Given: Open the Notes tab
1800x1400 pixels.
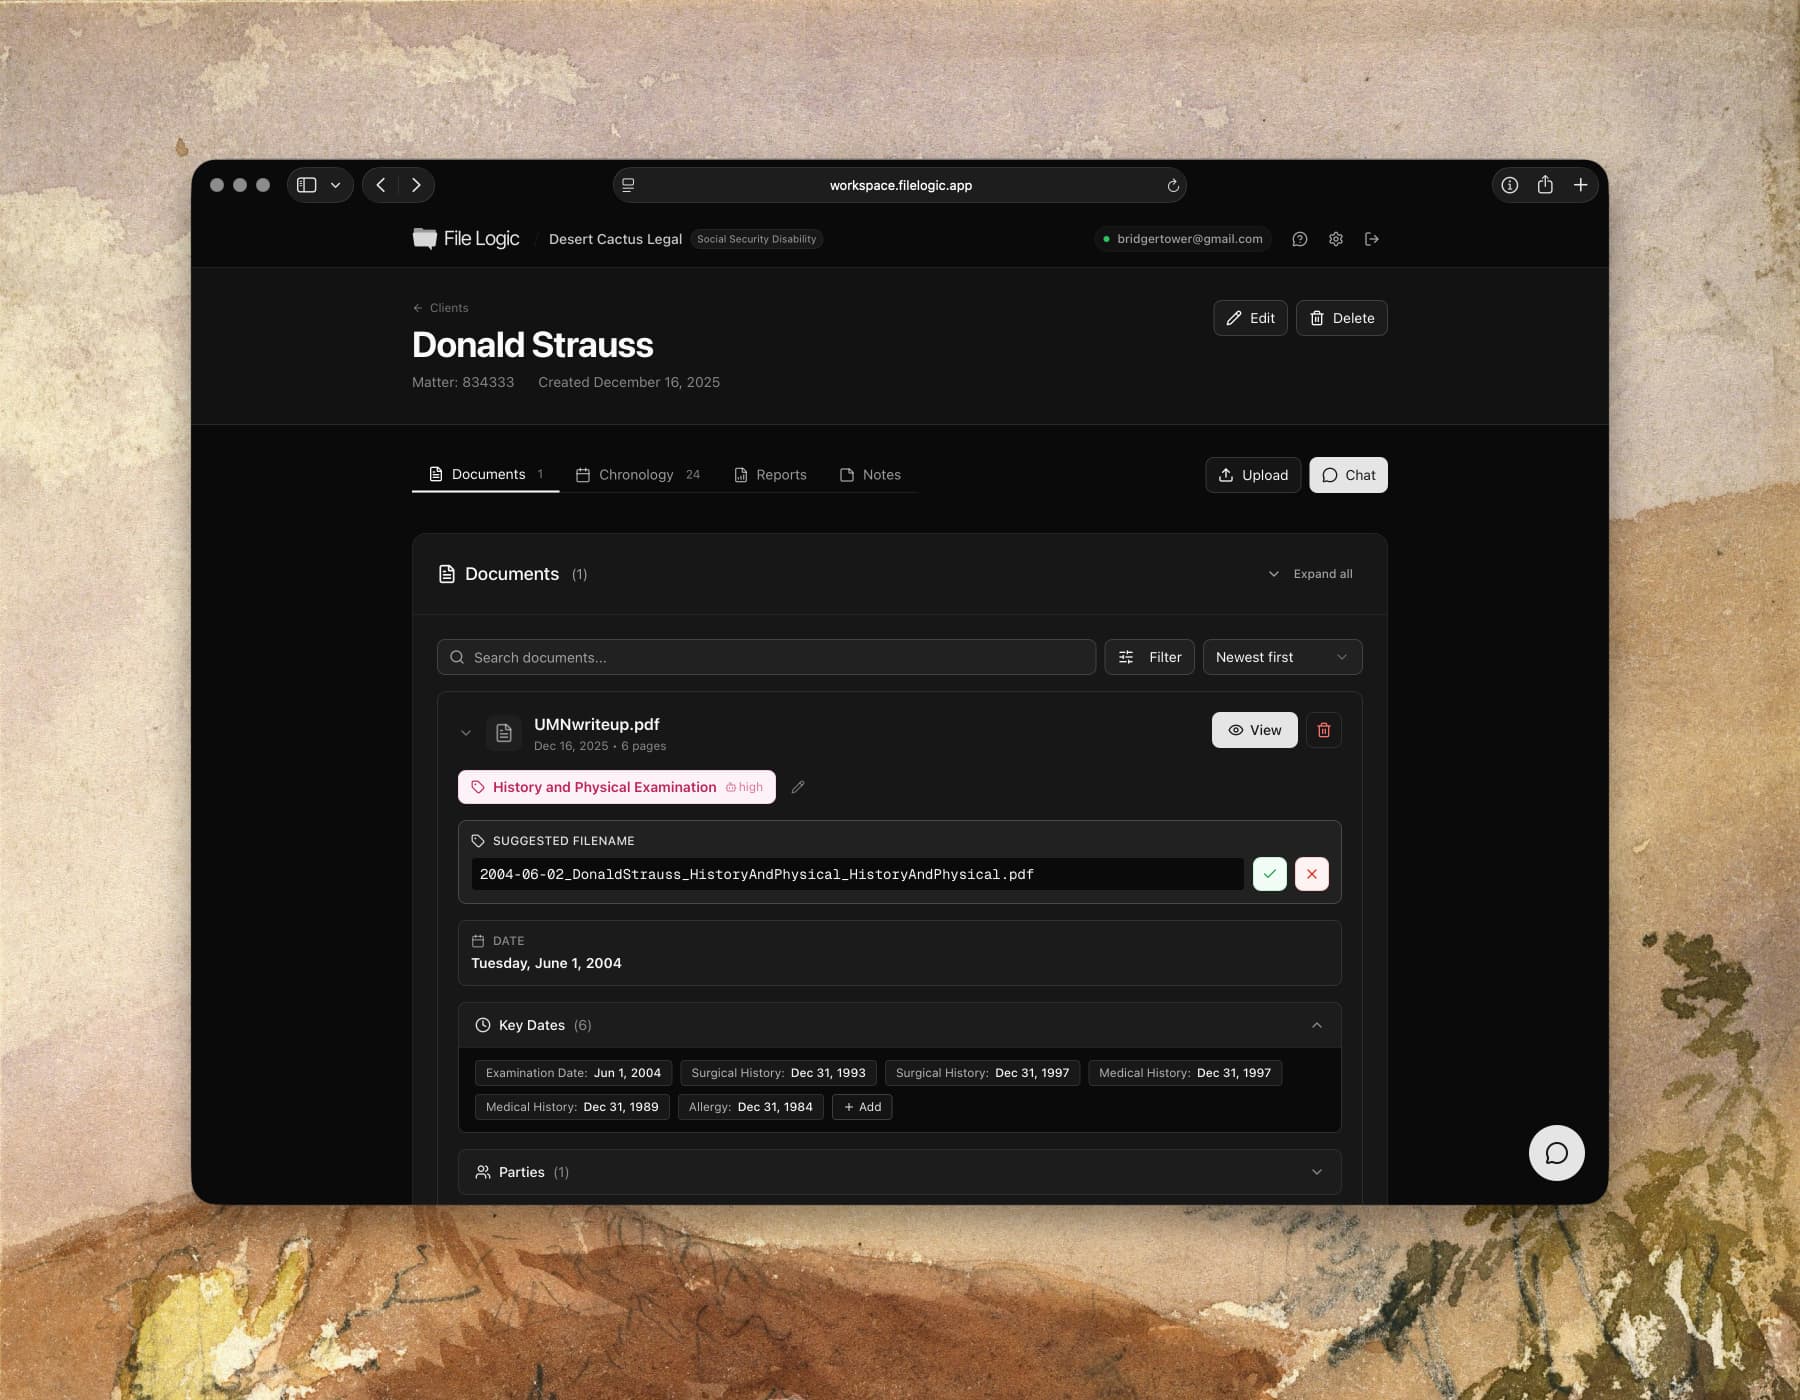Looking at the screenshot, I should (x=871, y=474).
